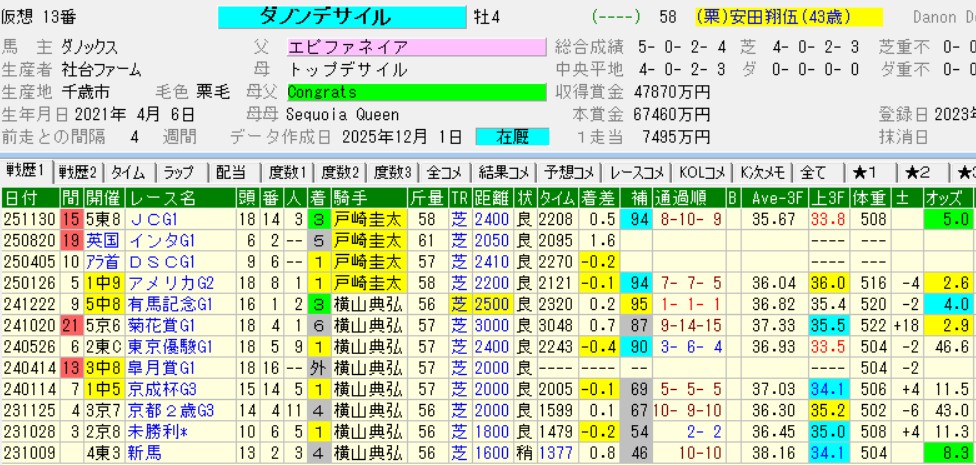Open the 配当 tab
This screenshot has width=976, height=465.
(x=232, y=171)
